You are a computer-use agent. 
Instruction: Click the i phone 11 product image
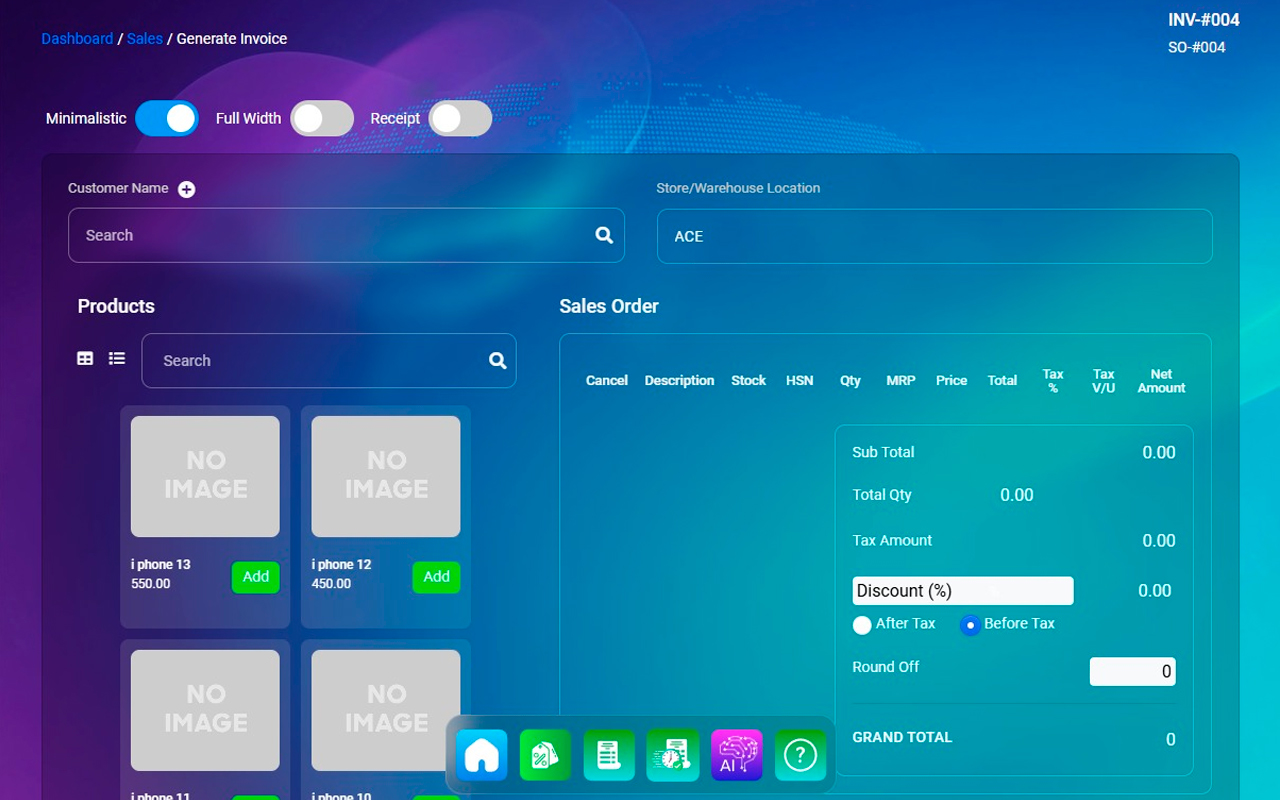tap(205, 710)
